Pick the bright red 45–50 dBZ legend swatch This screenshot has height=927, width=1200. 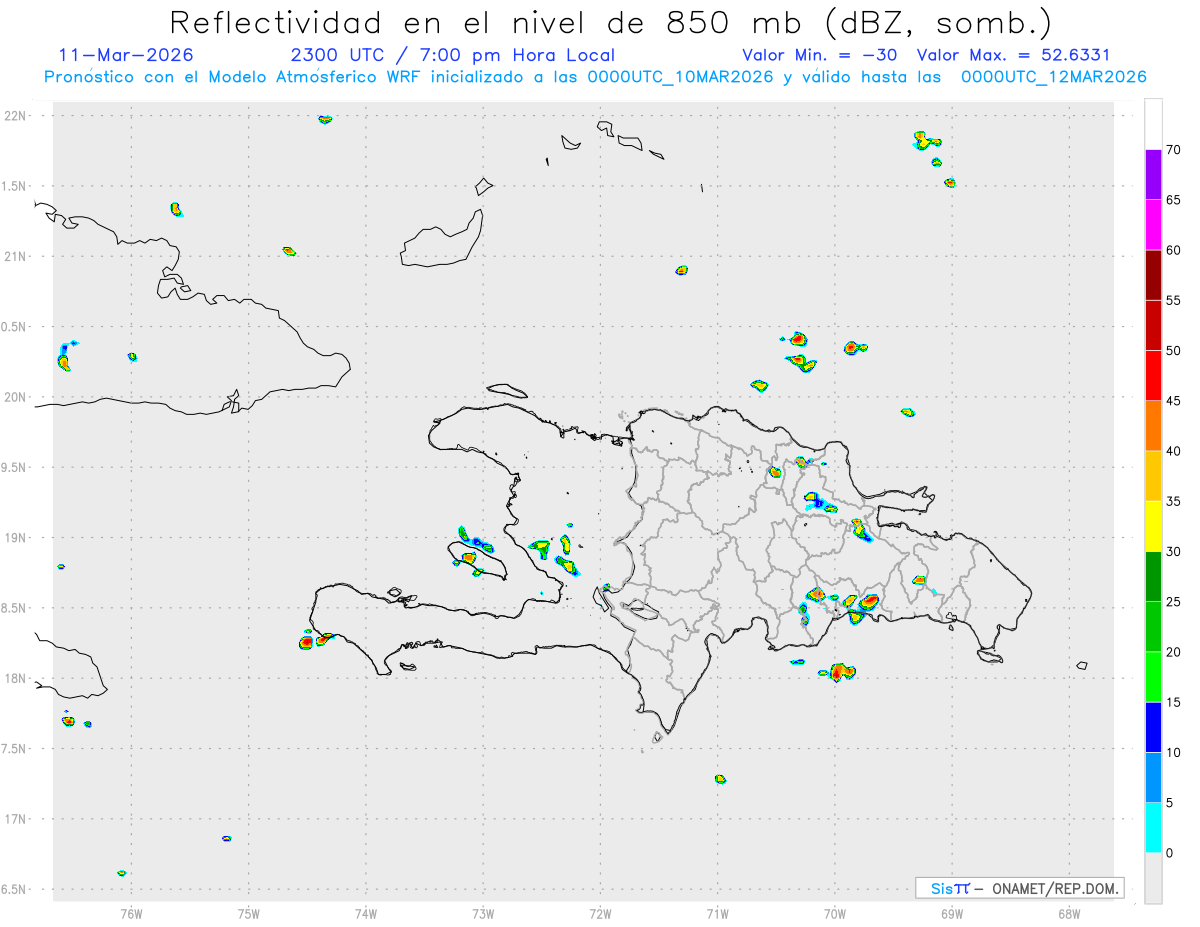coord(1153,376)
